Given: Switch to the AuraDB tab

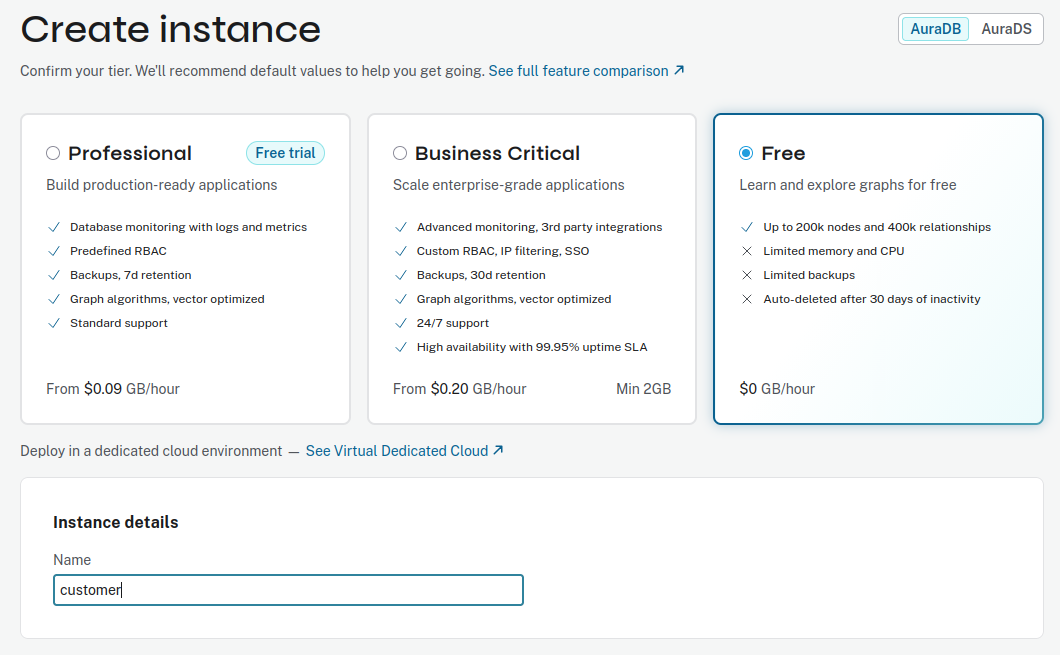Looking at the screenshot, I should (936, 29).
